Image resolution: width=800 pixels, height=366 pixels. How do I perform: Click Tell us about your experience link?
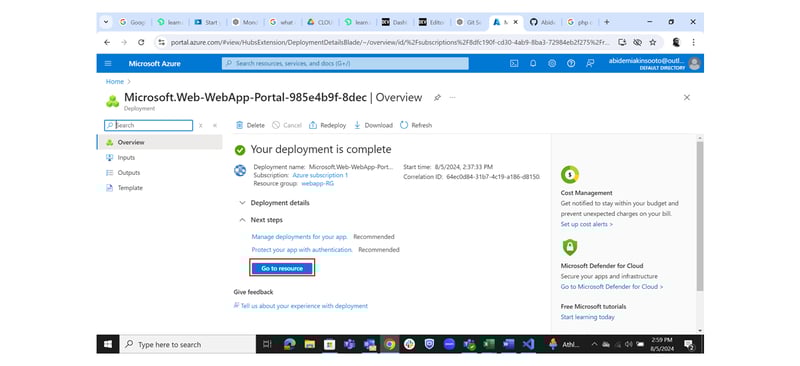pyautogui.click(x=304, y=306)
